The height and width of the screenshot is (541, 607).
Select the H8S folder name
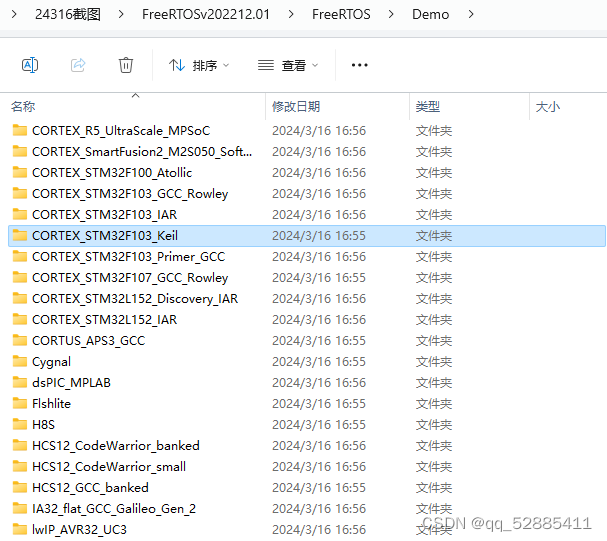[43, 425]
